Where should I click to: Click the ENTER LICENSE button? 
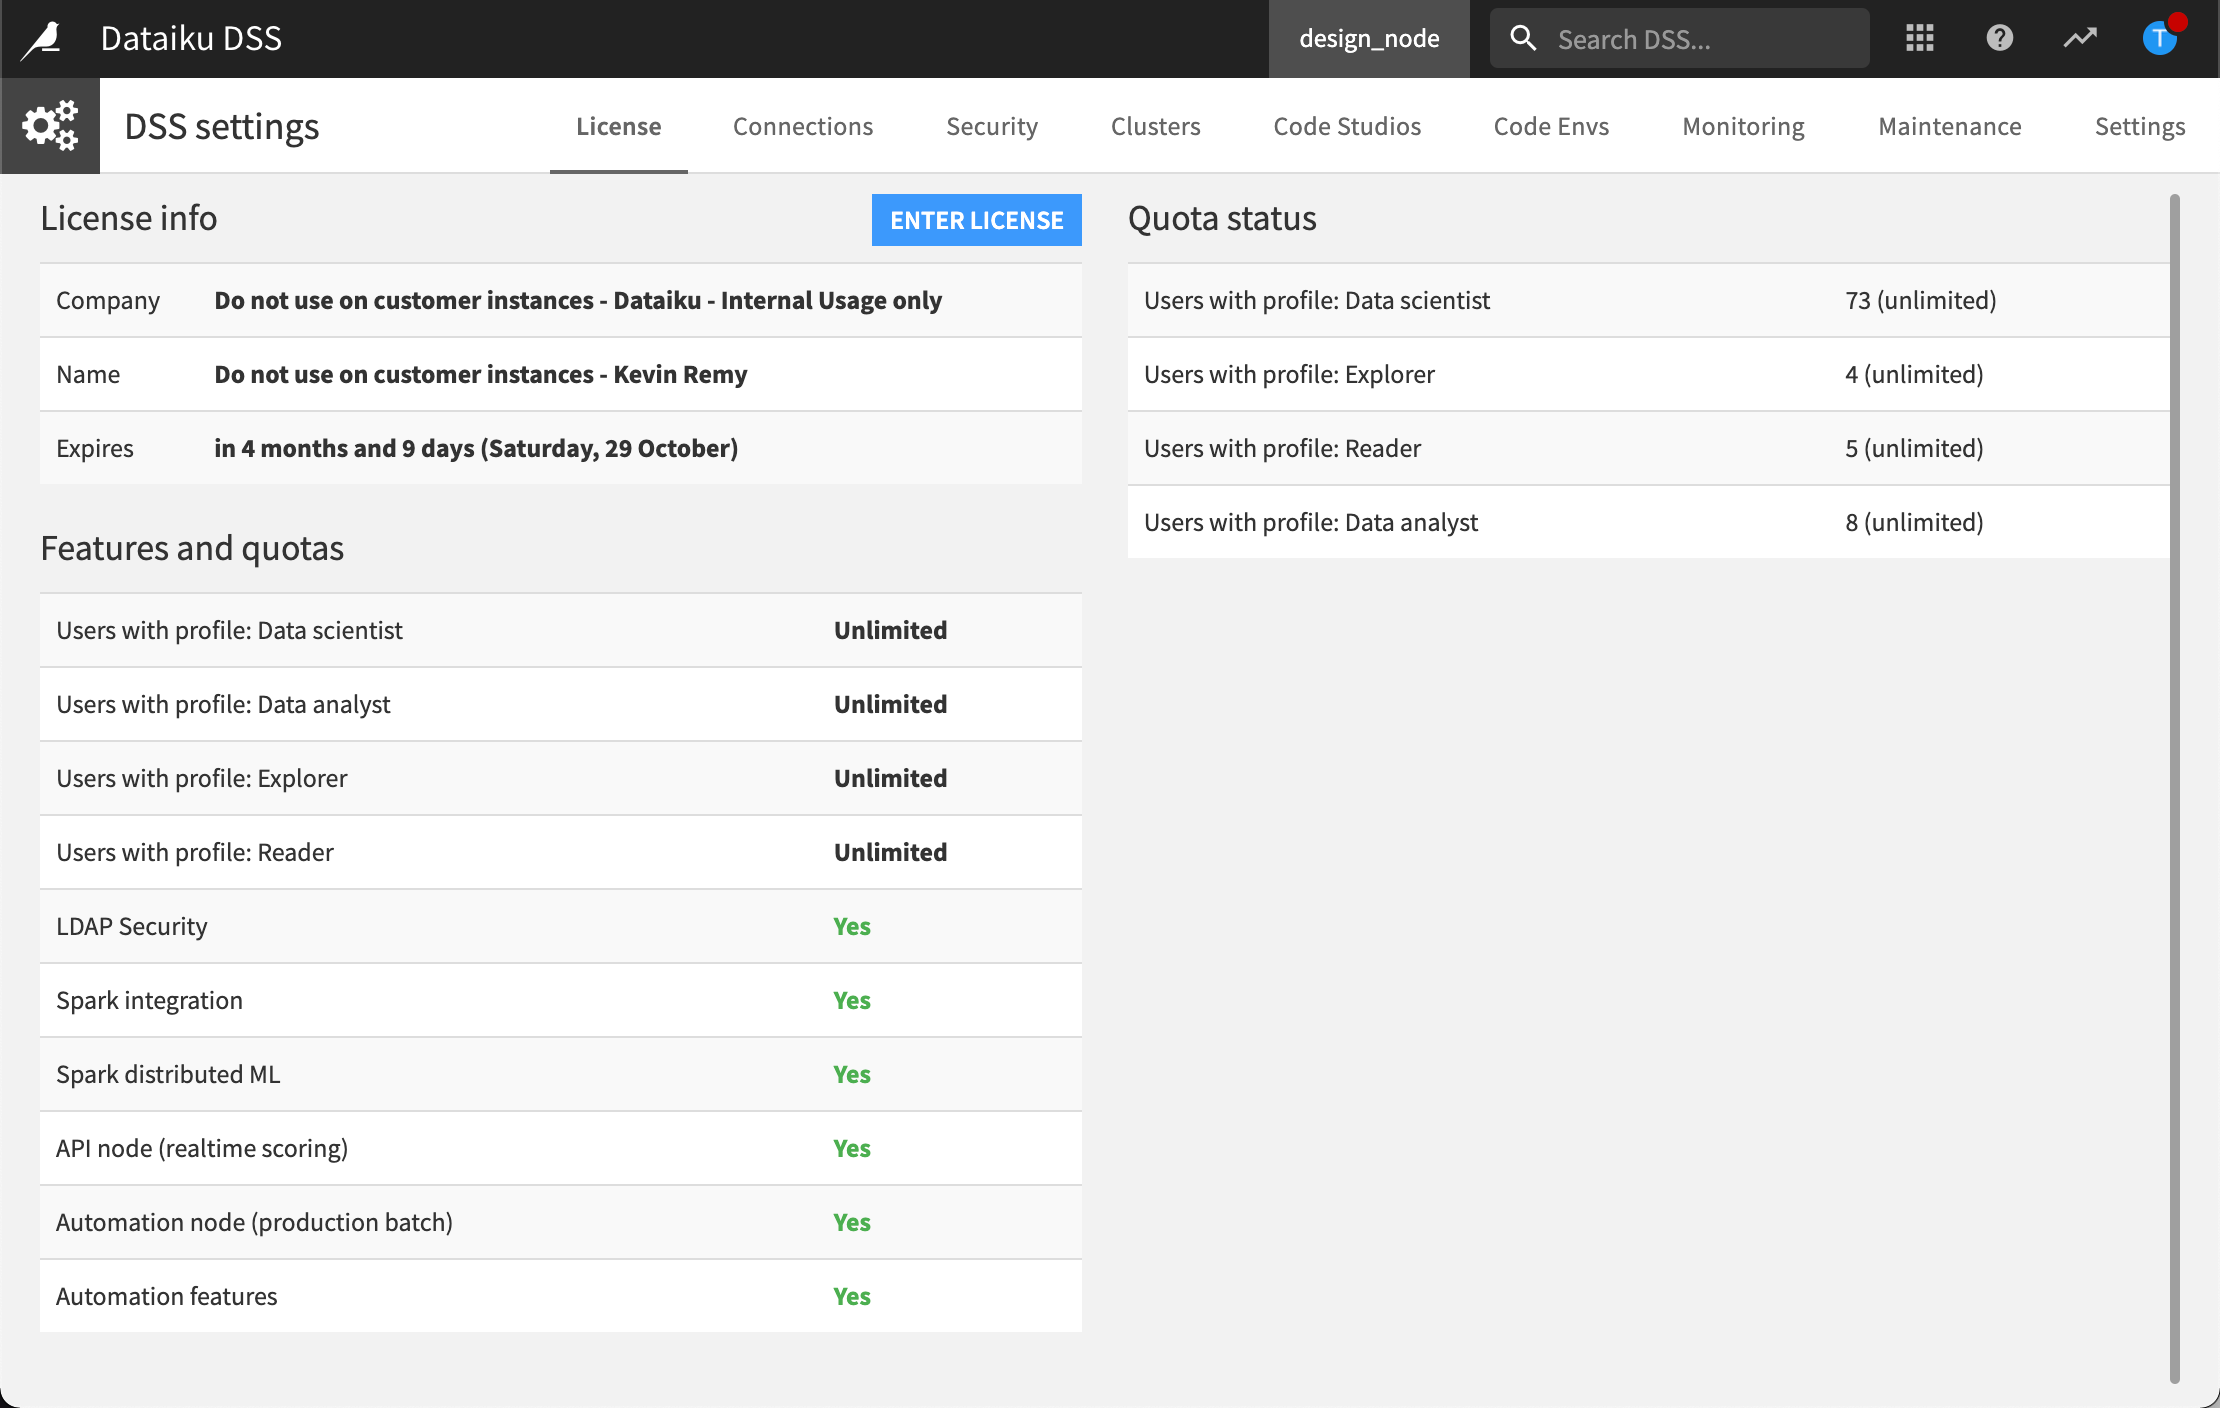pyautogui.click(x=976, y=219)
